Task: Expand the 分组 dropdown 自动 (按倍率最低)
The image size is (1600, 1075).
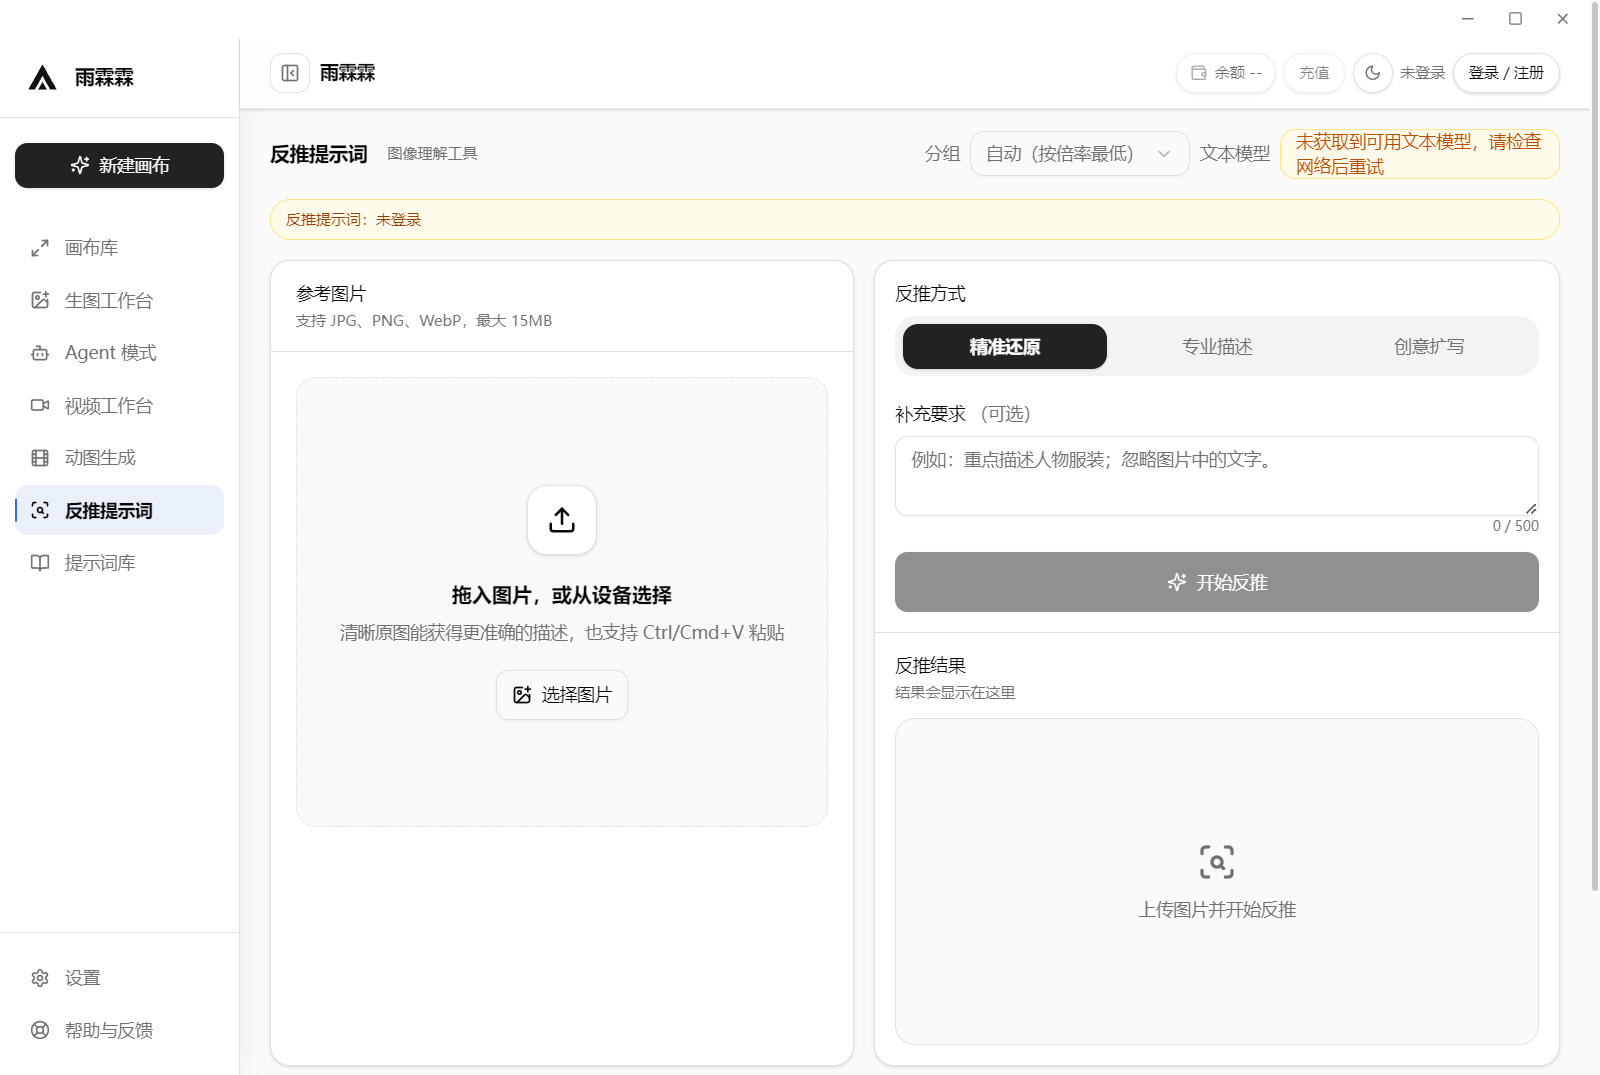Action: 1079,154
